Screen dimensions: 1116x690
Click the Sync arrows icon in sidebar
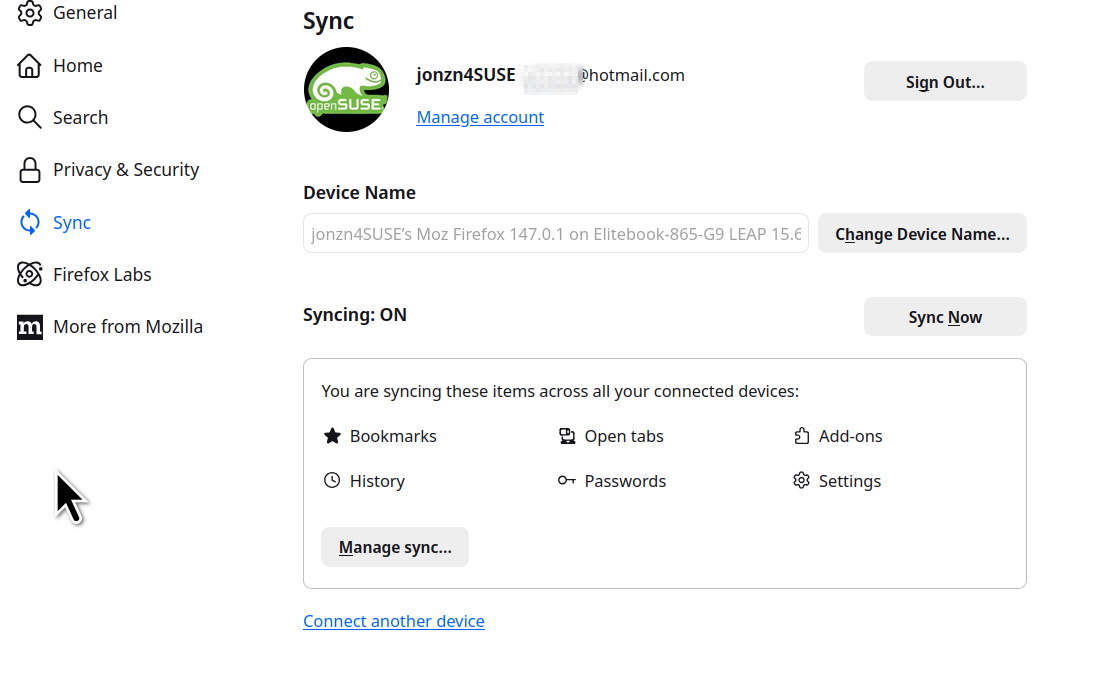click(x=30, y=222)
